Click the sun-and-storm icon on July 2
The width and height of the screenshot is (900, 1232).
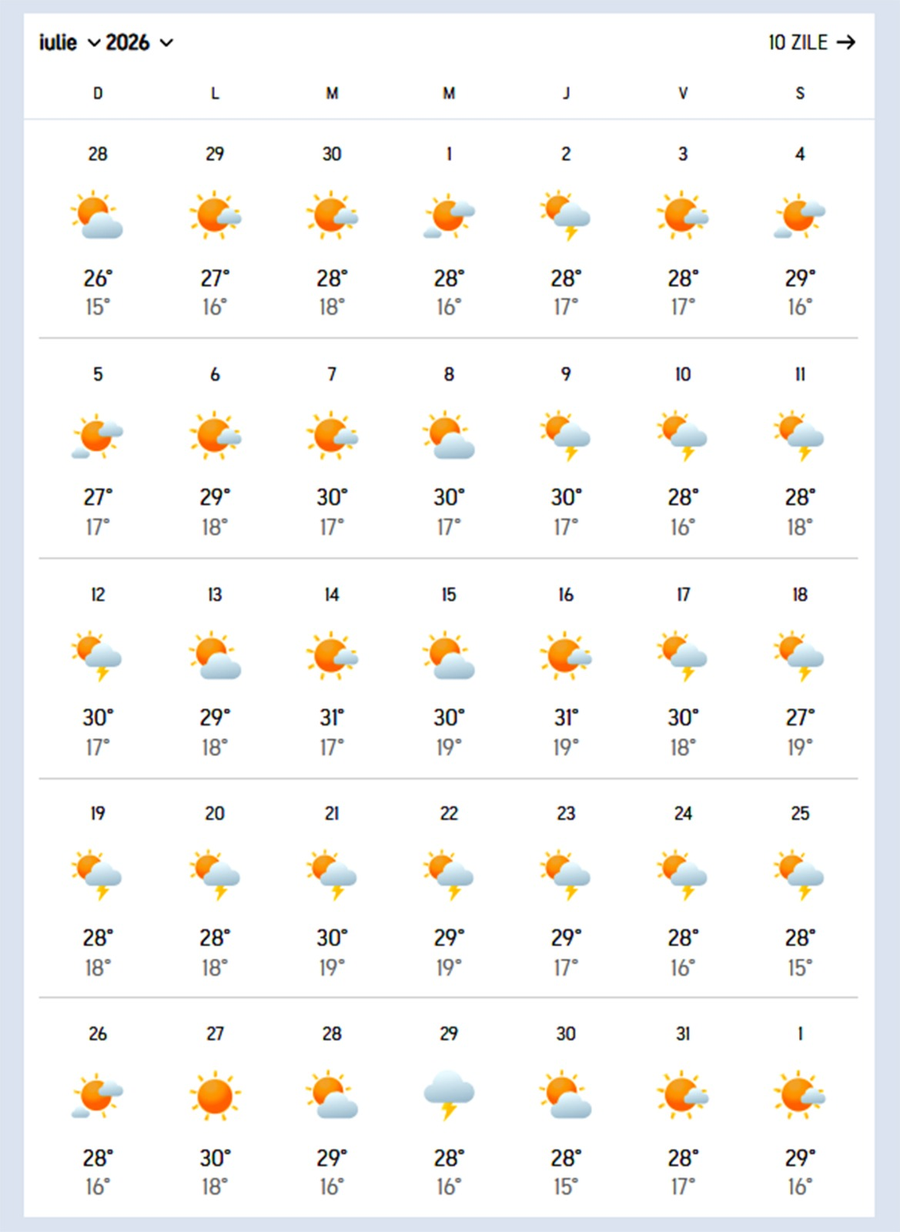[x=566, y=215]
